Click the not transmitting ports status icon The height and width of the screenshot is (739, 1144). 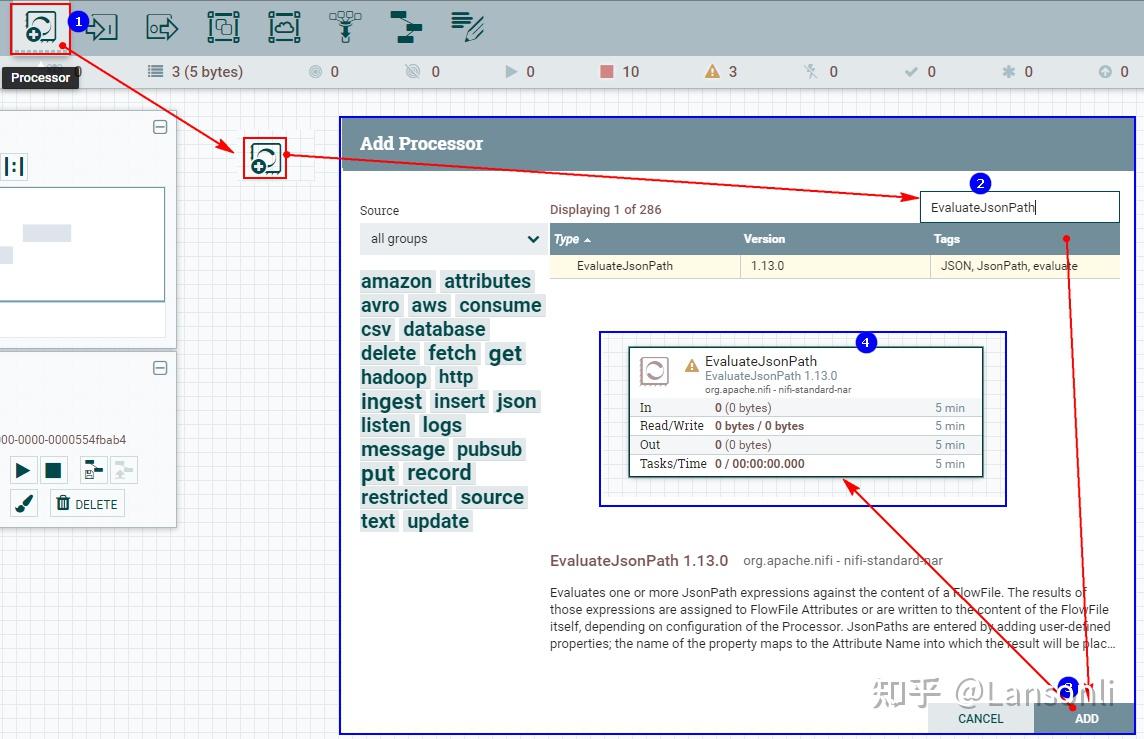coord(413,71)
